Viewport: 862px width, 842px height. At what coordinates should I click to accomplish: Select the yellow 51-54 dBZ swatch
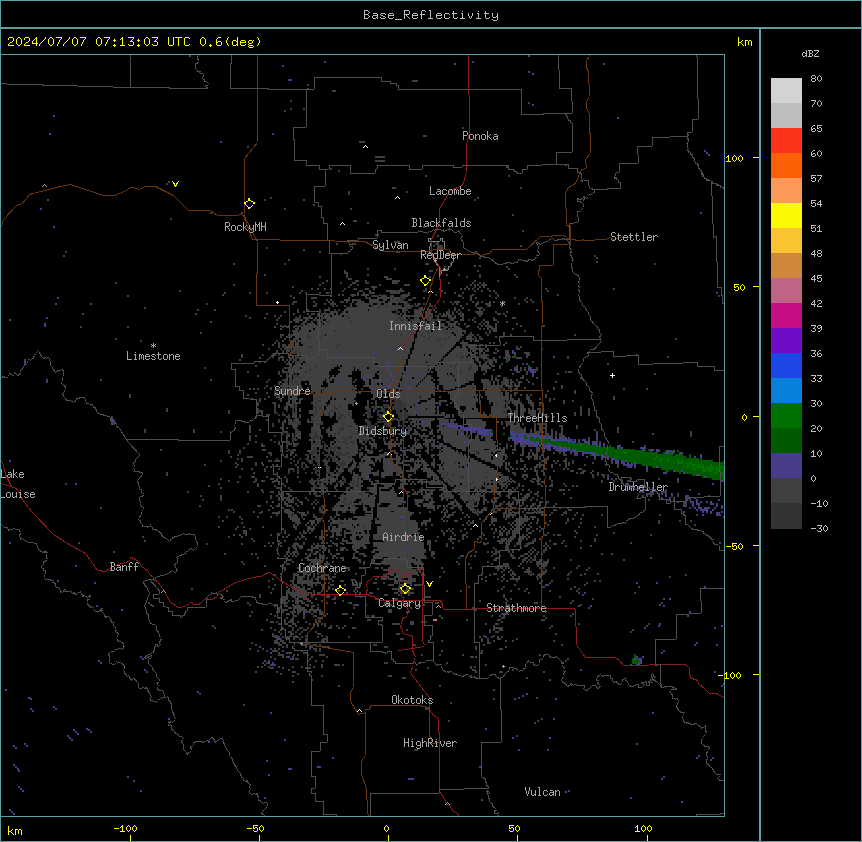pos(786,215)
